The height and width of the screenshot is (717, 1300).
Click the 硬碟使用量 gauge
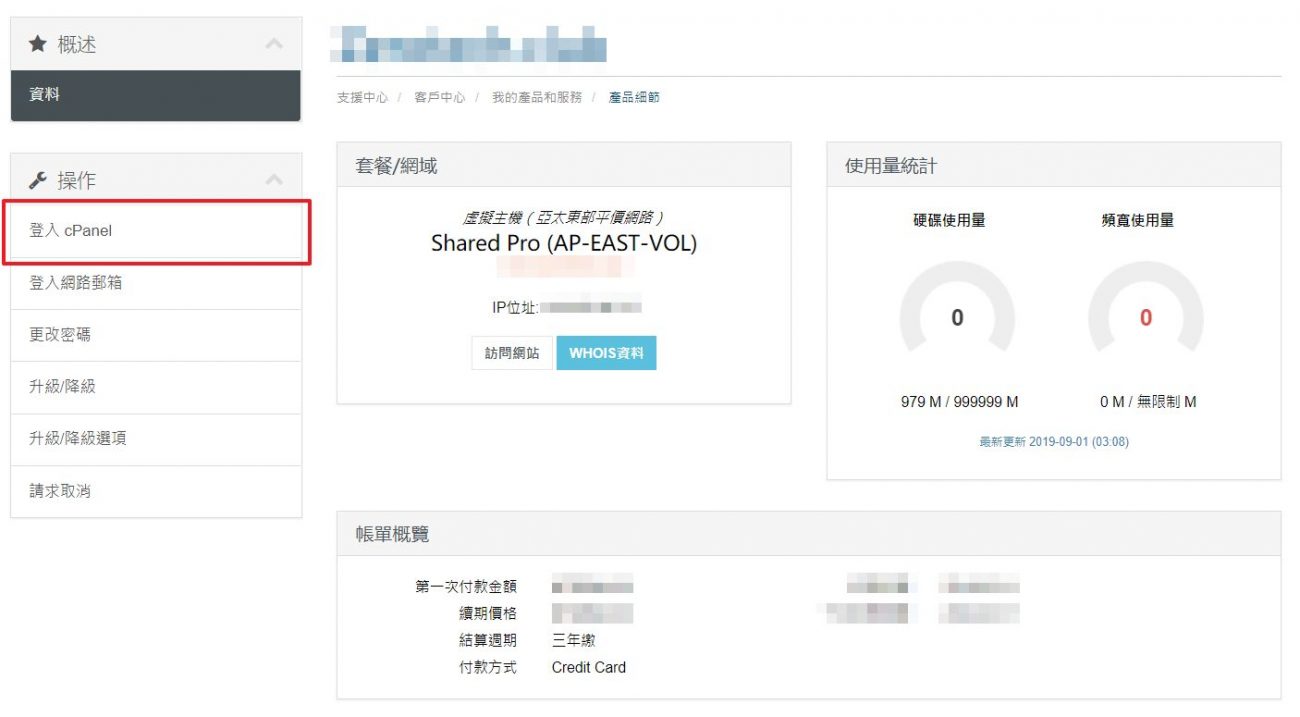click(957, 305)
